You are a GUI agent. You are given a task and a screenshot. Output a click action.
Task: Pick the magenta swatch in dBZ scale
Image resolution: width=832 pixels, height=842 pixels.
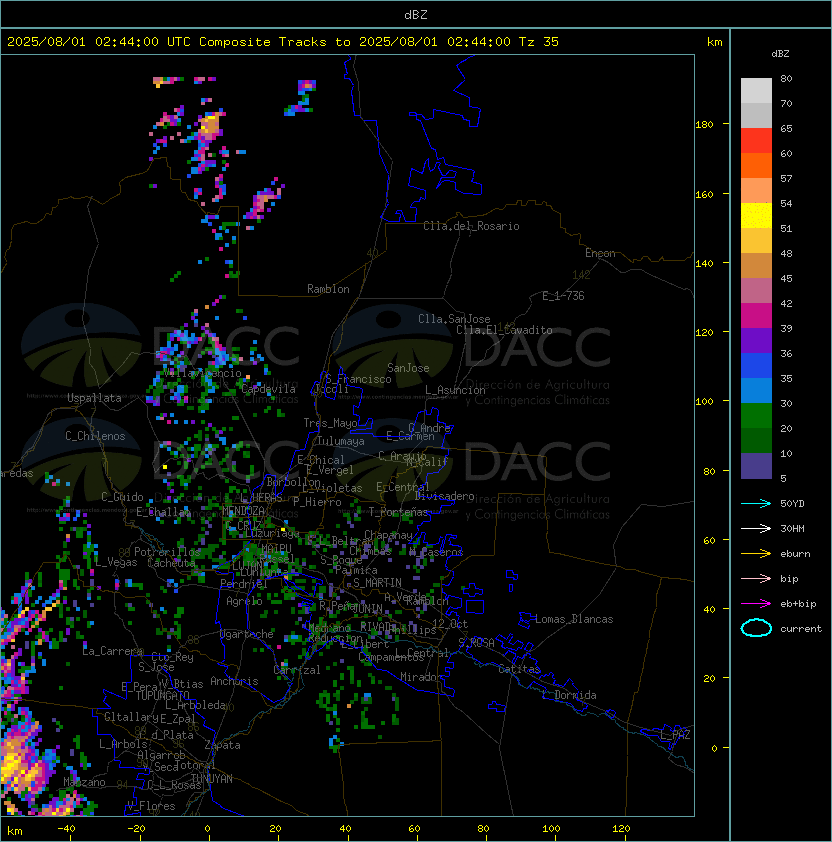[x=756, y=315]
